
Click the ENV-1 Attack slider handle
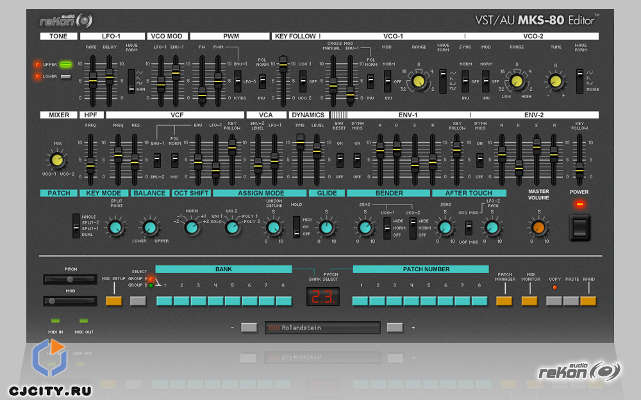(380, 148)
